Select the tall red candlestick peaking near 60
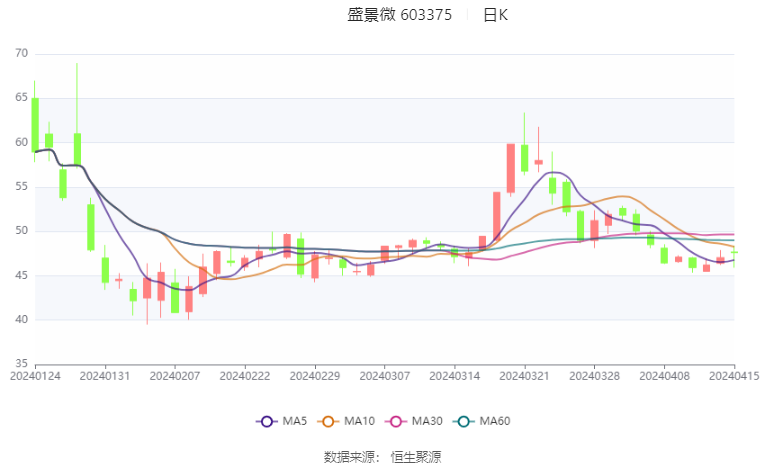This screenshot has height=465, width=765. (x=511, y=168)
